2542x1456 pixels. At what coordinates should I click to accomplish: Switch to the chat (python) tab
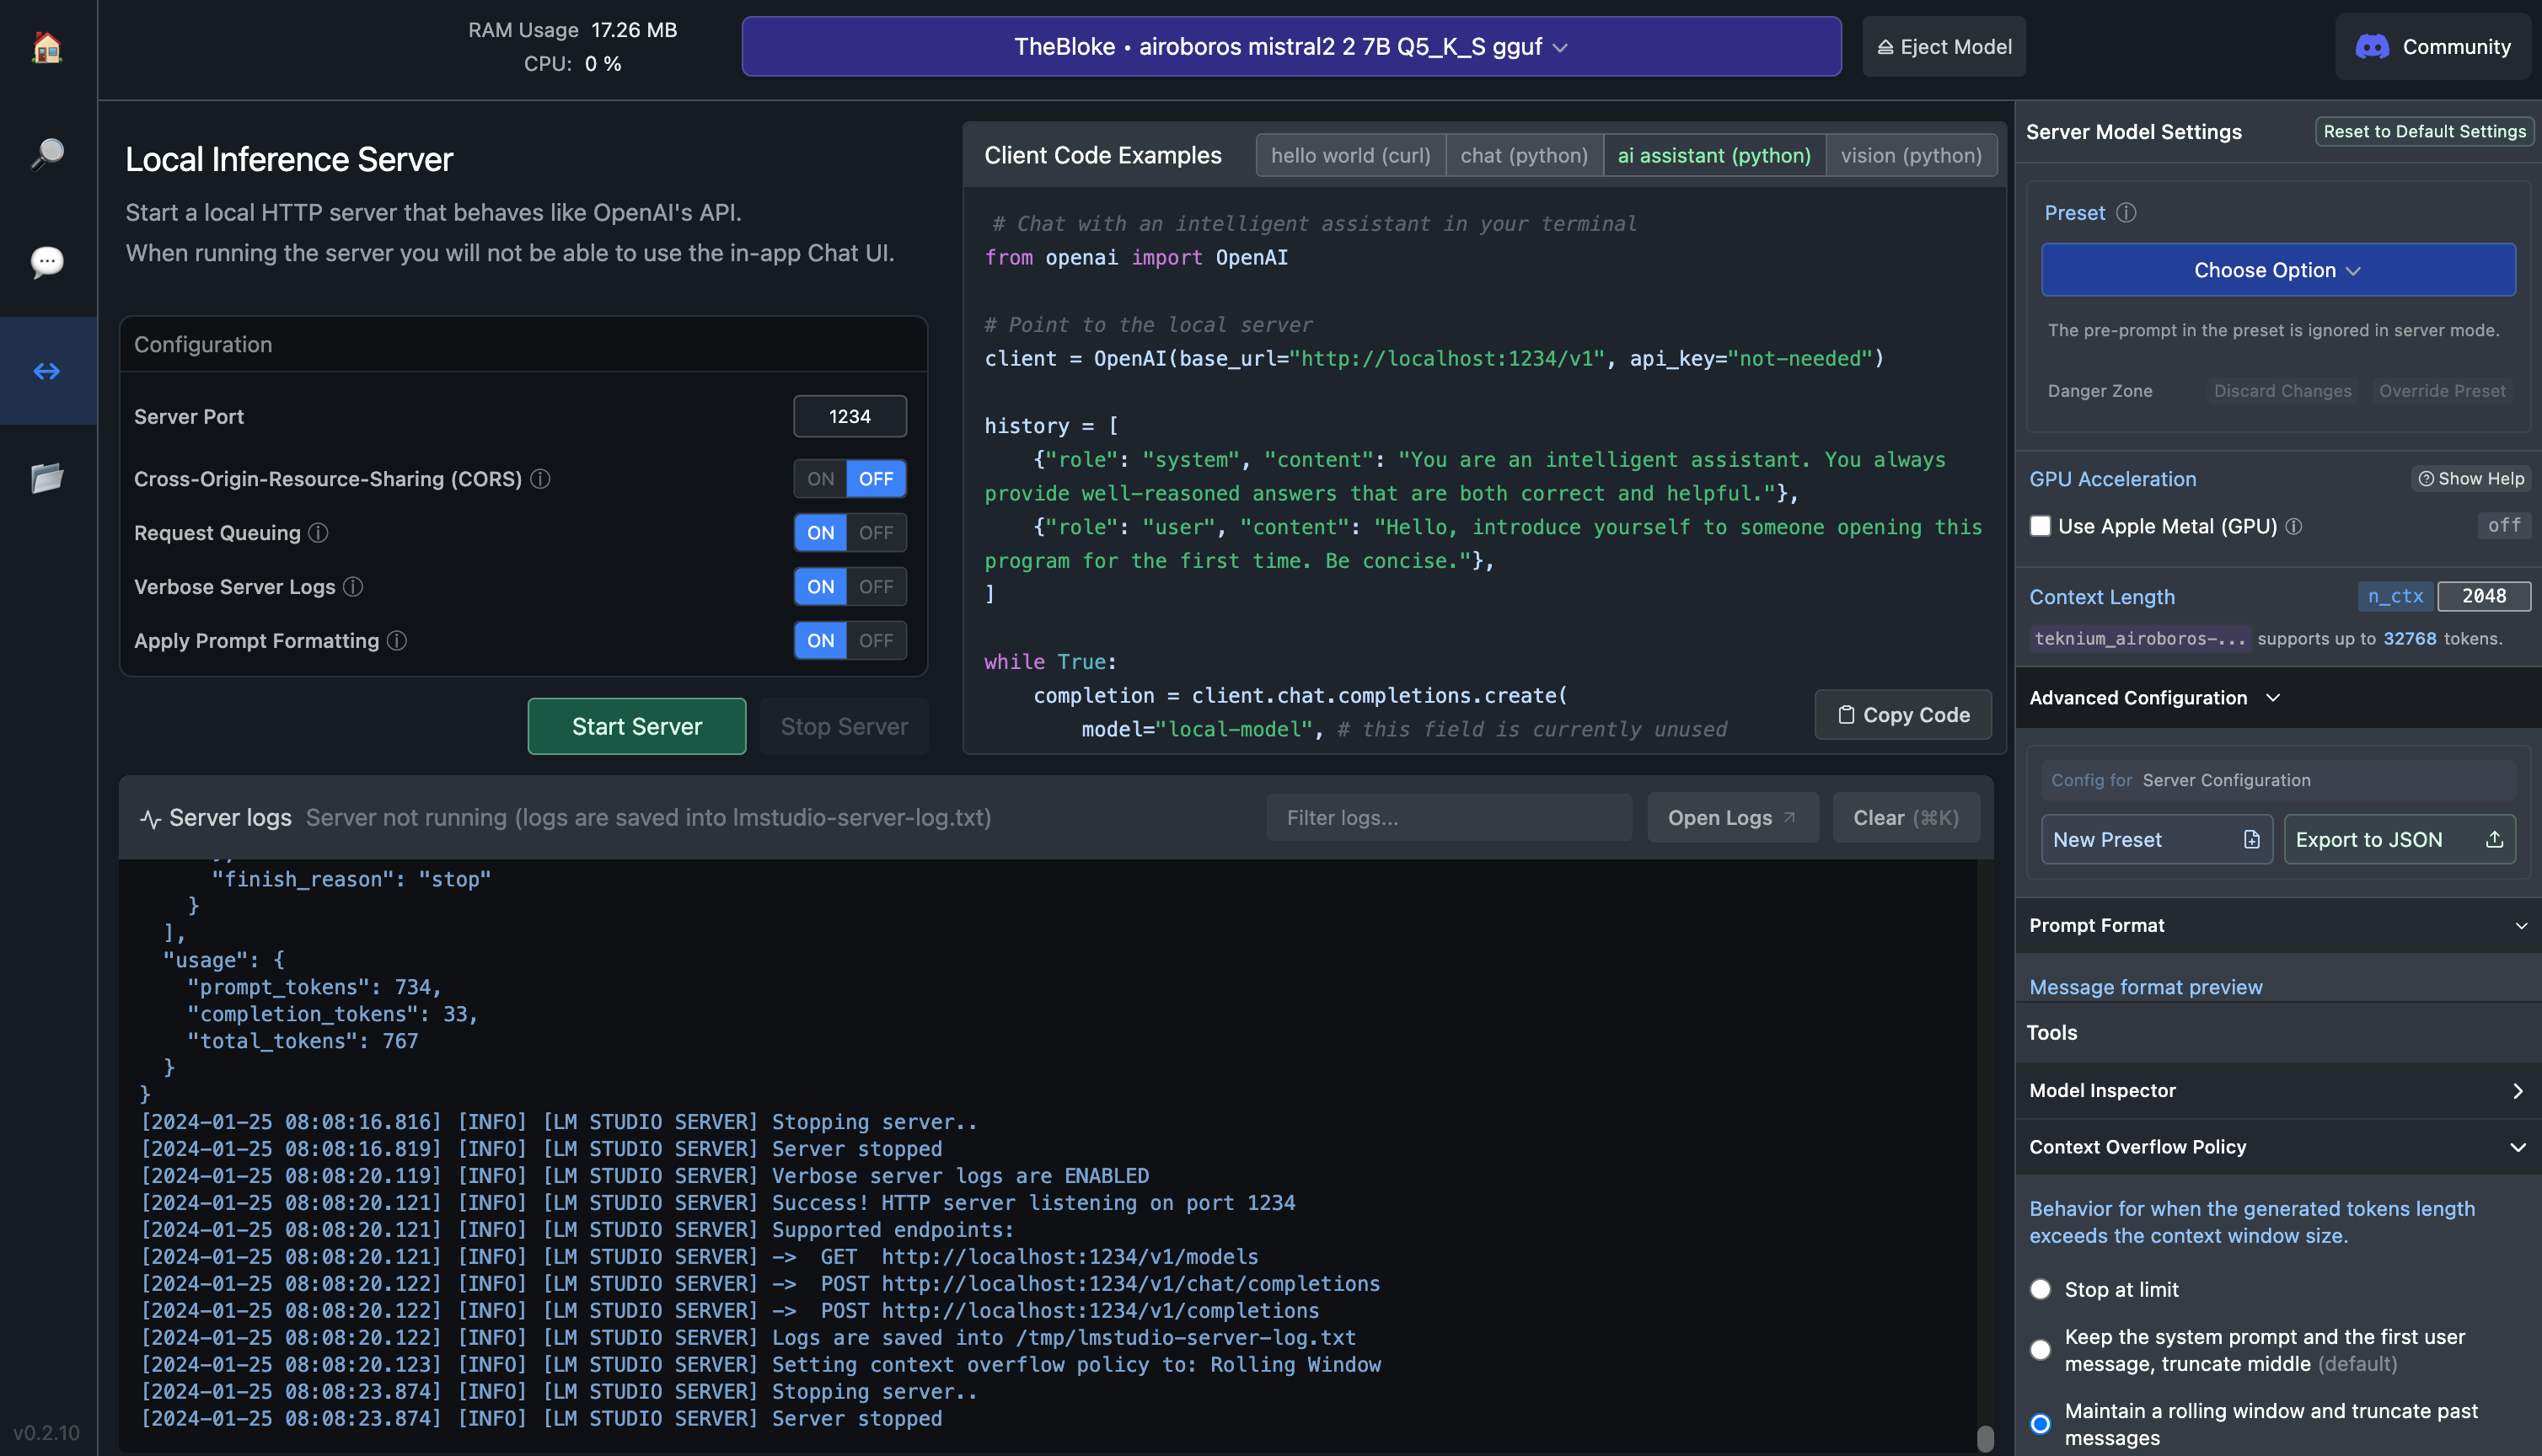tap(1524, 156)
